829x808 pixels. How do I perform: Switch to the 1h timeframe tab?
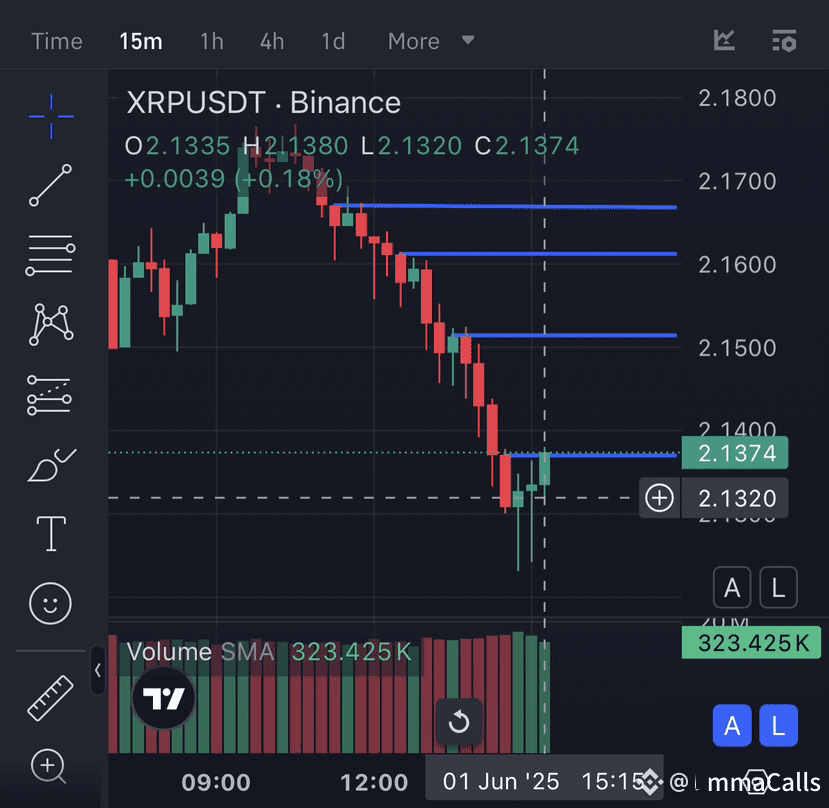click(211, 41)
